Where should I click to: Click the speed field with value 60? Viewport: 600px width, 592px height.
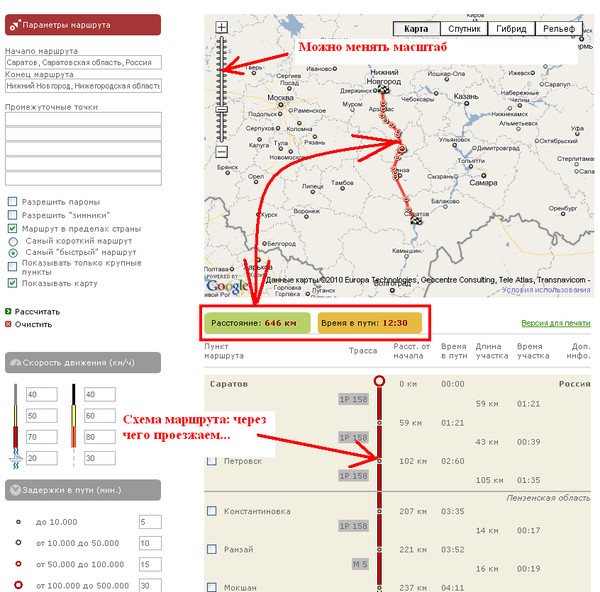pyautogui.click(x=100, y=416)
